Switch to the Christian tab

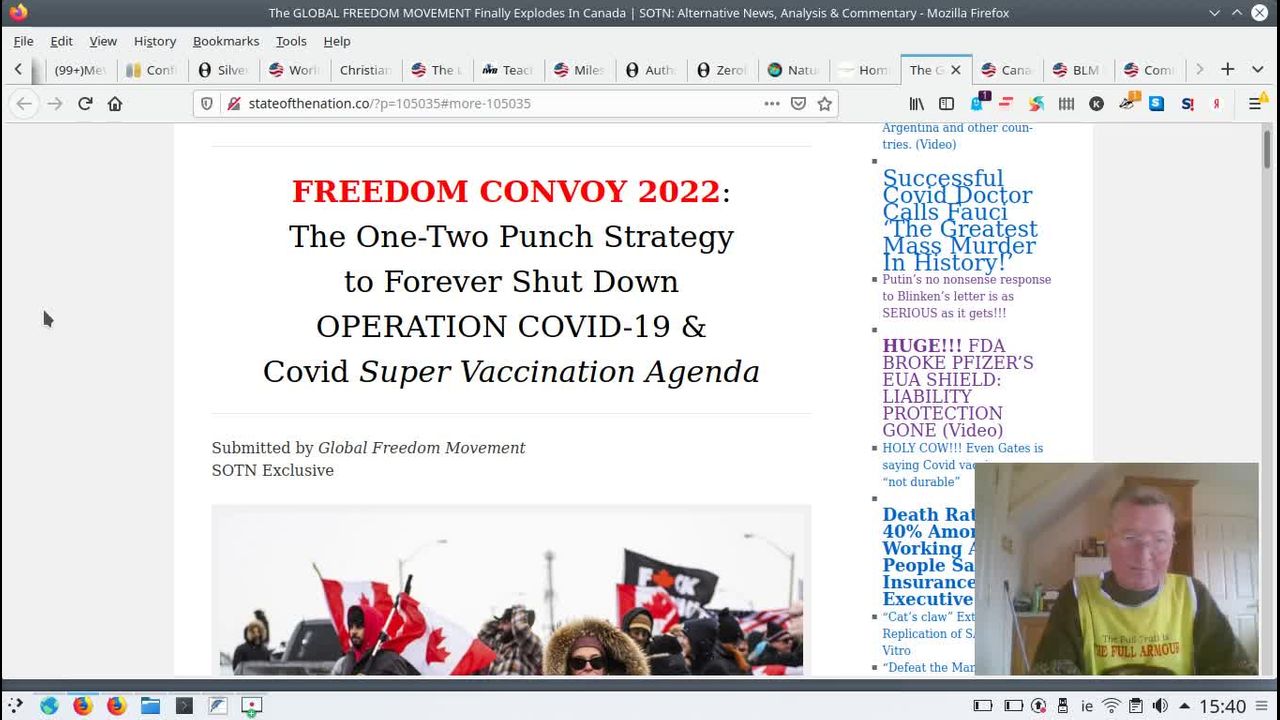pos(364,70)
